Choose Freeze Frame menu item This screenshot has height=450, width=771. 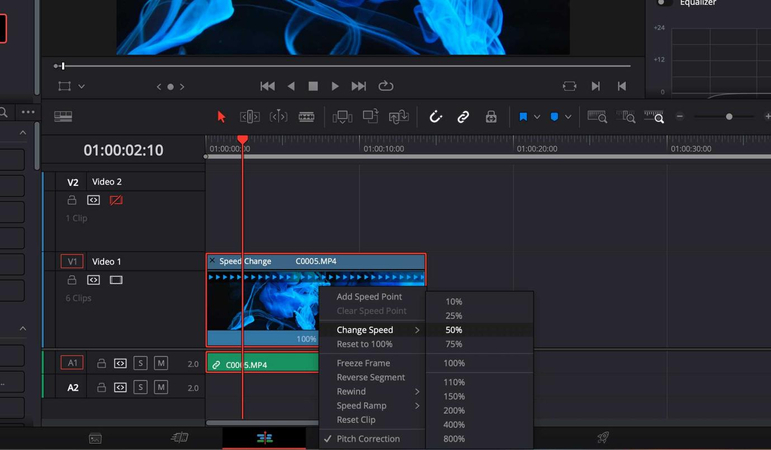pos(372,363)
